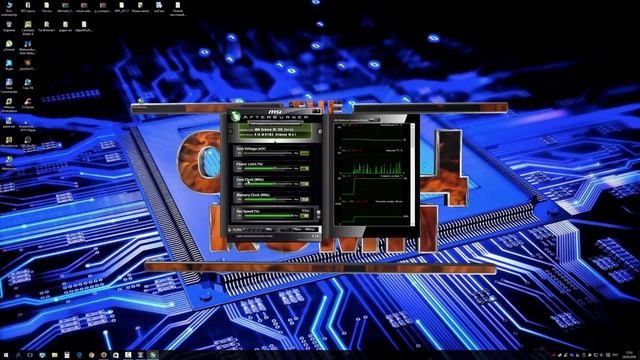Click the Detach button in monitor window
The width and height of the screenshot is (640, 360).
(x=374, y=120)
